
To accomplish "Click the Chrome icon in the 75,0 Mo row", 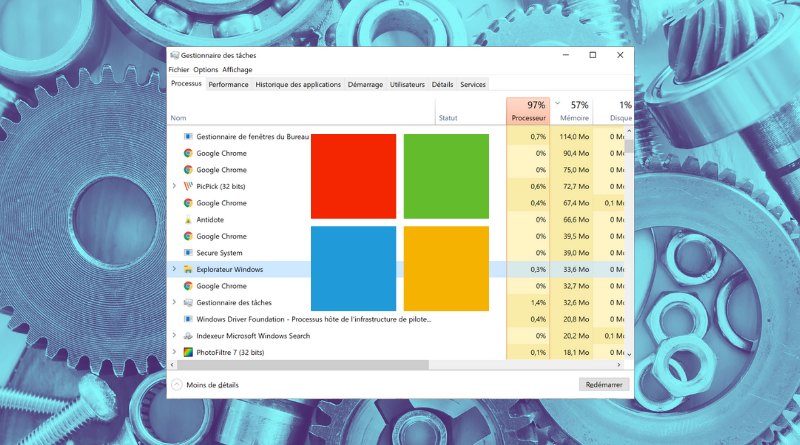I will point(188,169).
